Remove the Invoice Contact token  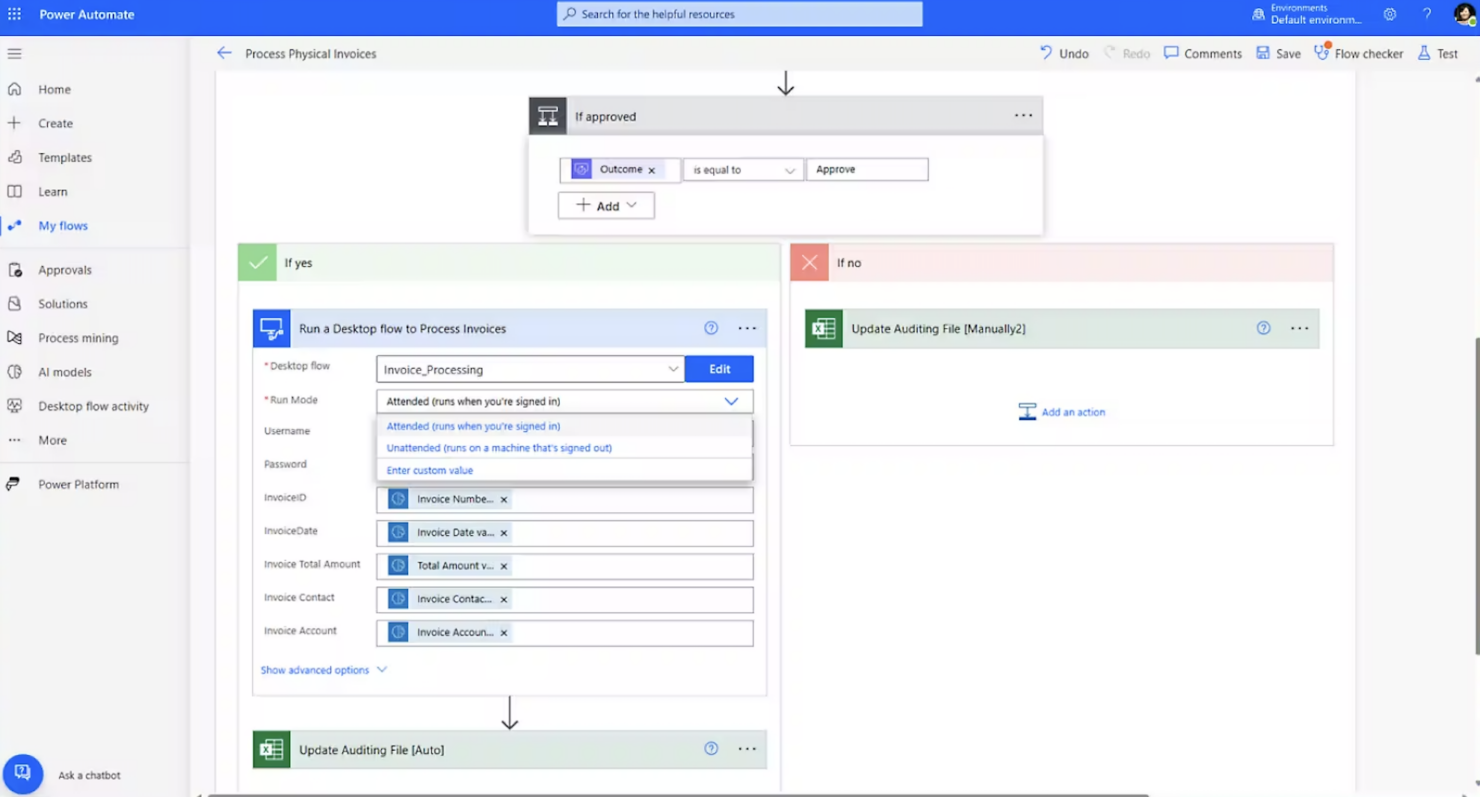[x=504, y=599]
